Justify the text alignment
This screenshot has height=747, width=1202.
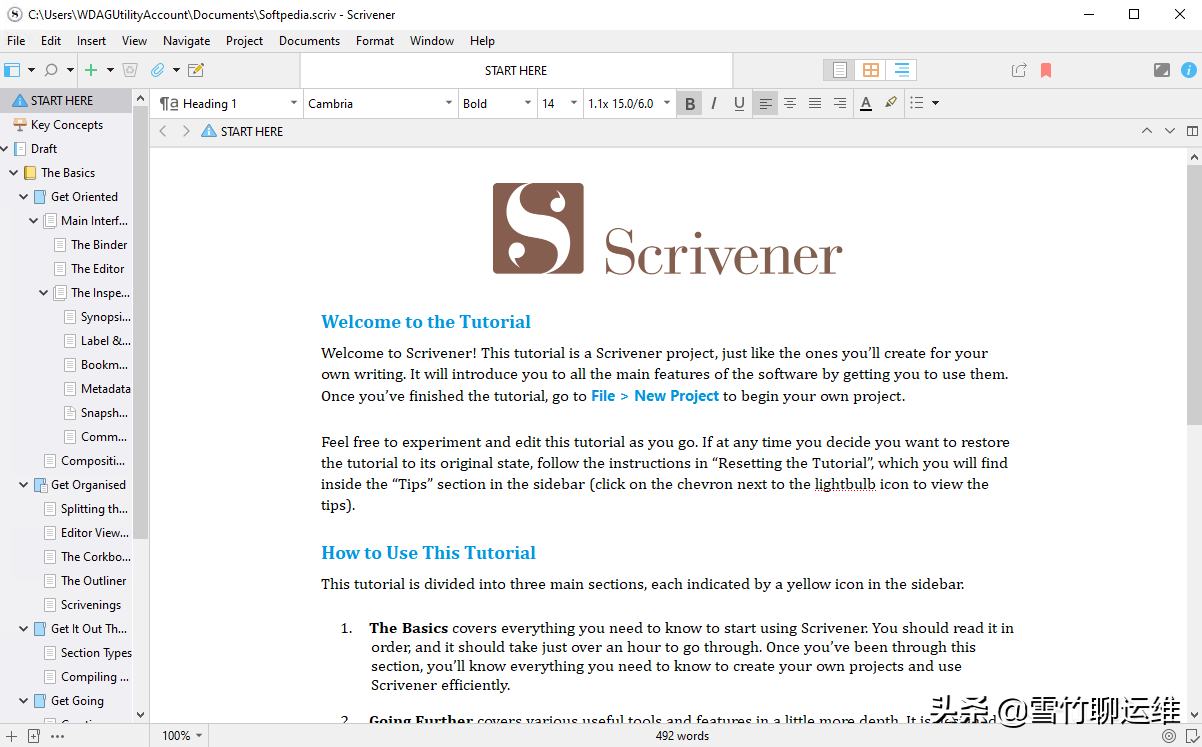click(x=815, y=103)
